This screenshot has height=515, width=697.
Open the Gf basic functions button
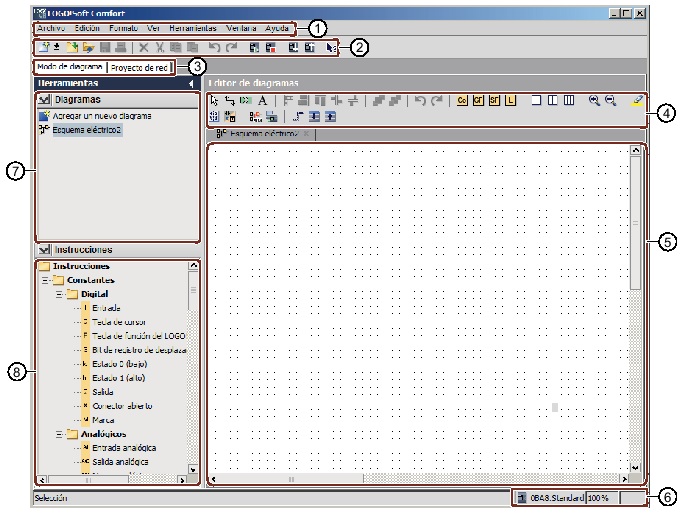pos(478,100)
